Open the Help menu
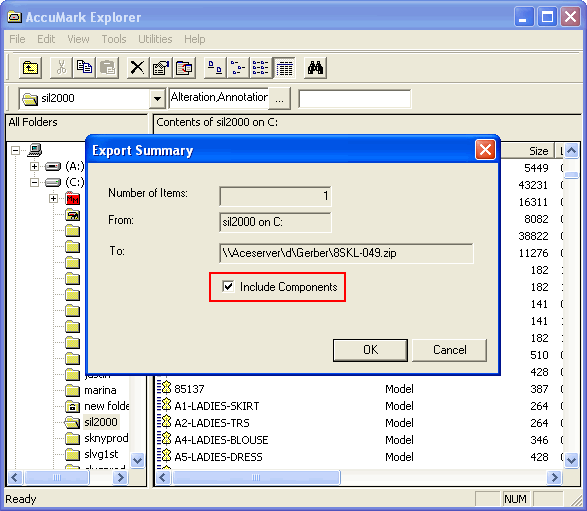587x511 pixels. [x=195, y=39]
